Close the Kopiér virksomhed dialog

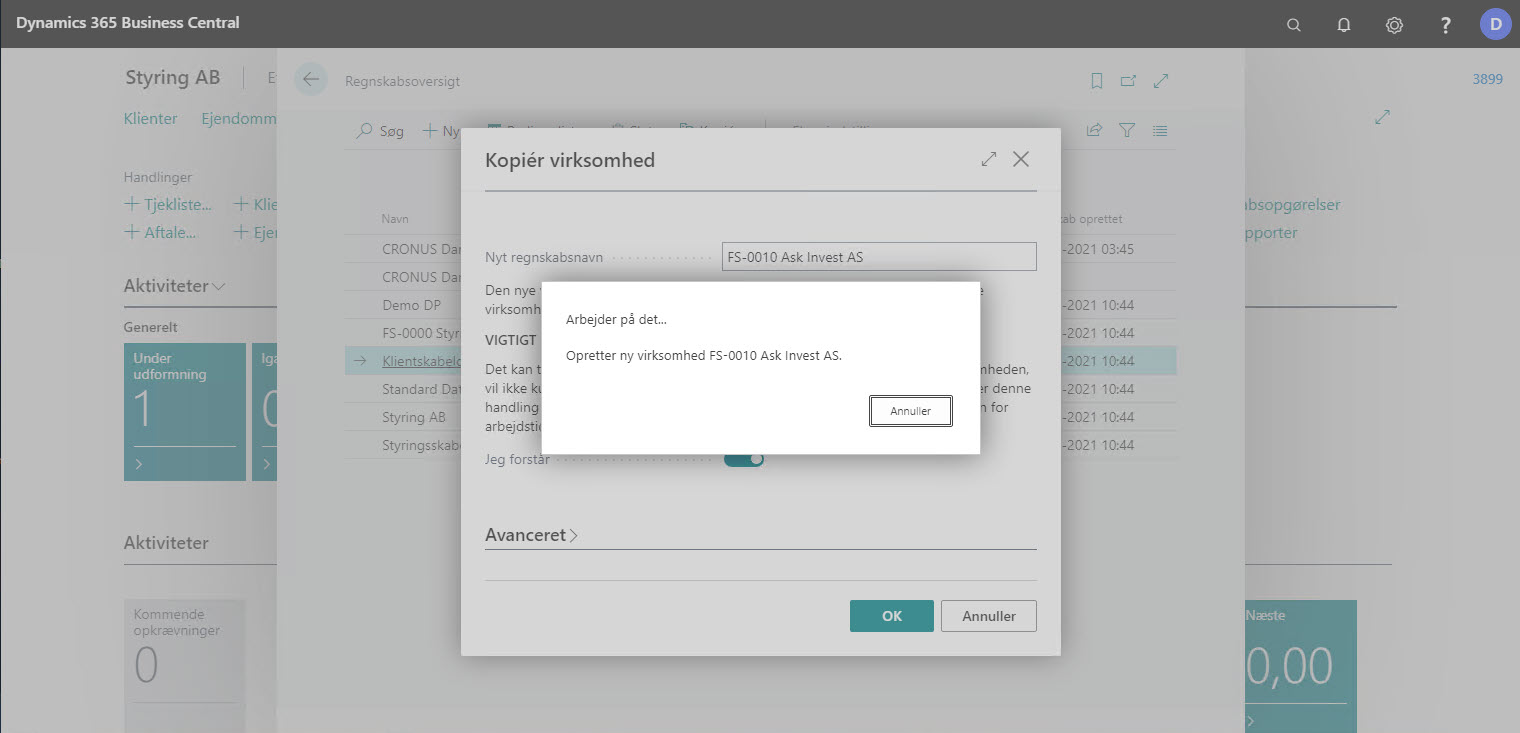click(1021, 159)
